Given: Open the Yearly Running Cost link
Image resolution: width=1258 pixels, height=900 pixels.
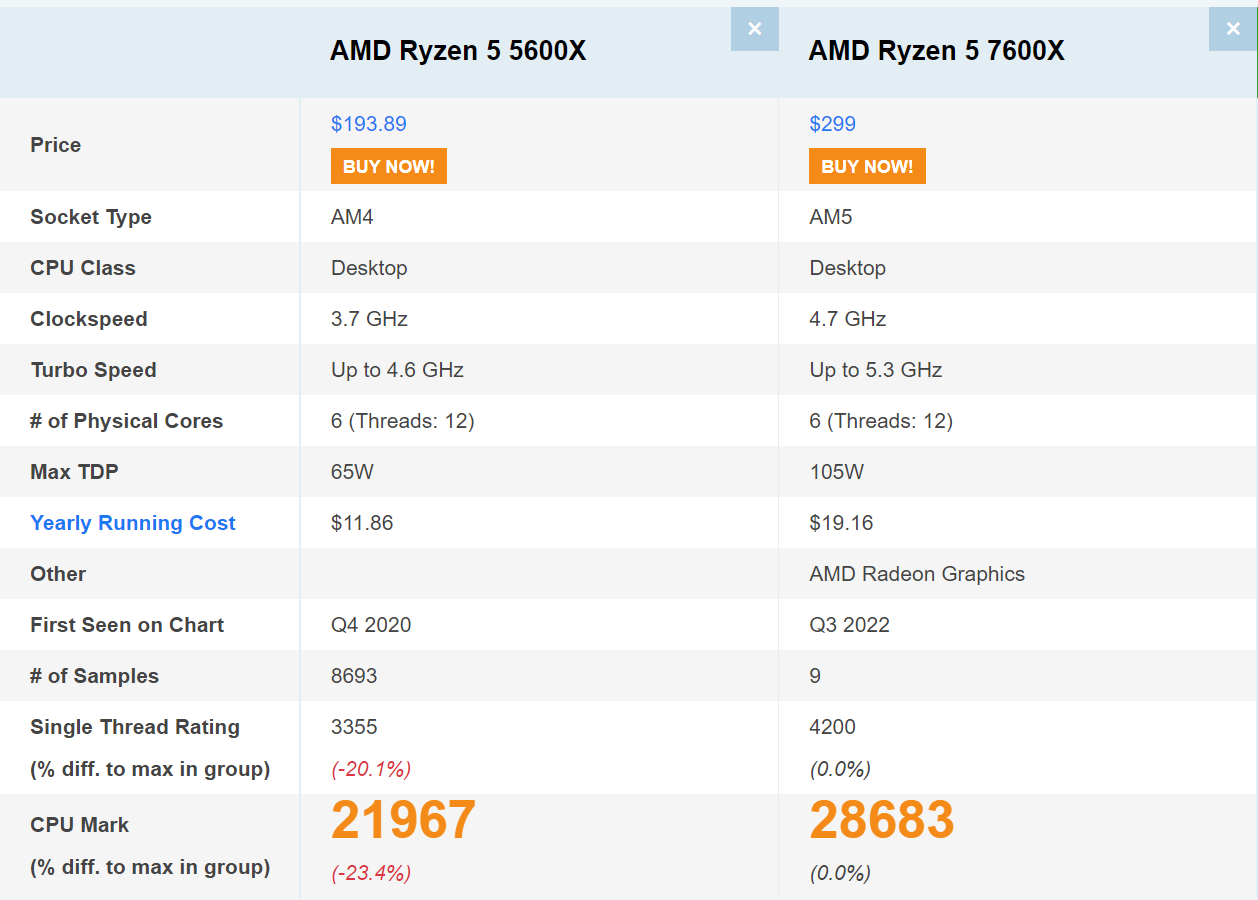Looking at the screenshot, I should (133, 523).
